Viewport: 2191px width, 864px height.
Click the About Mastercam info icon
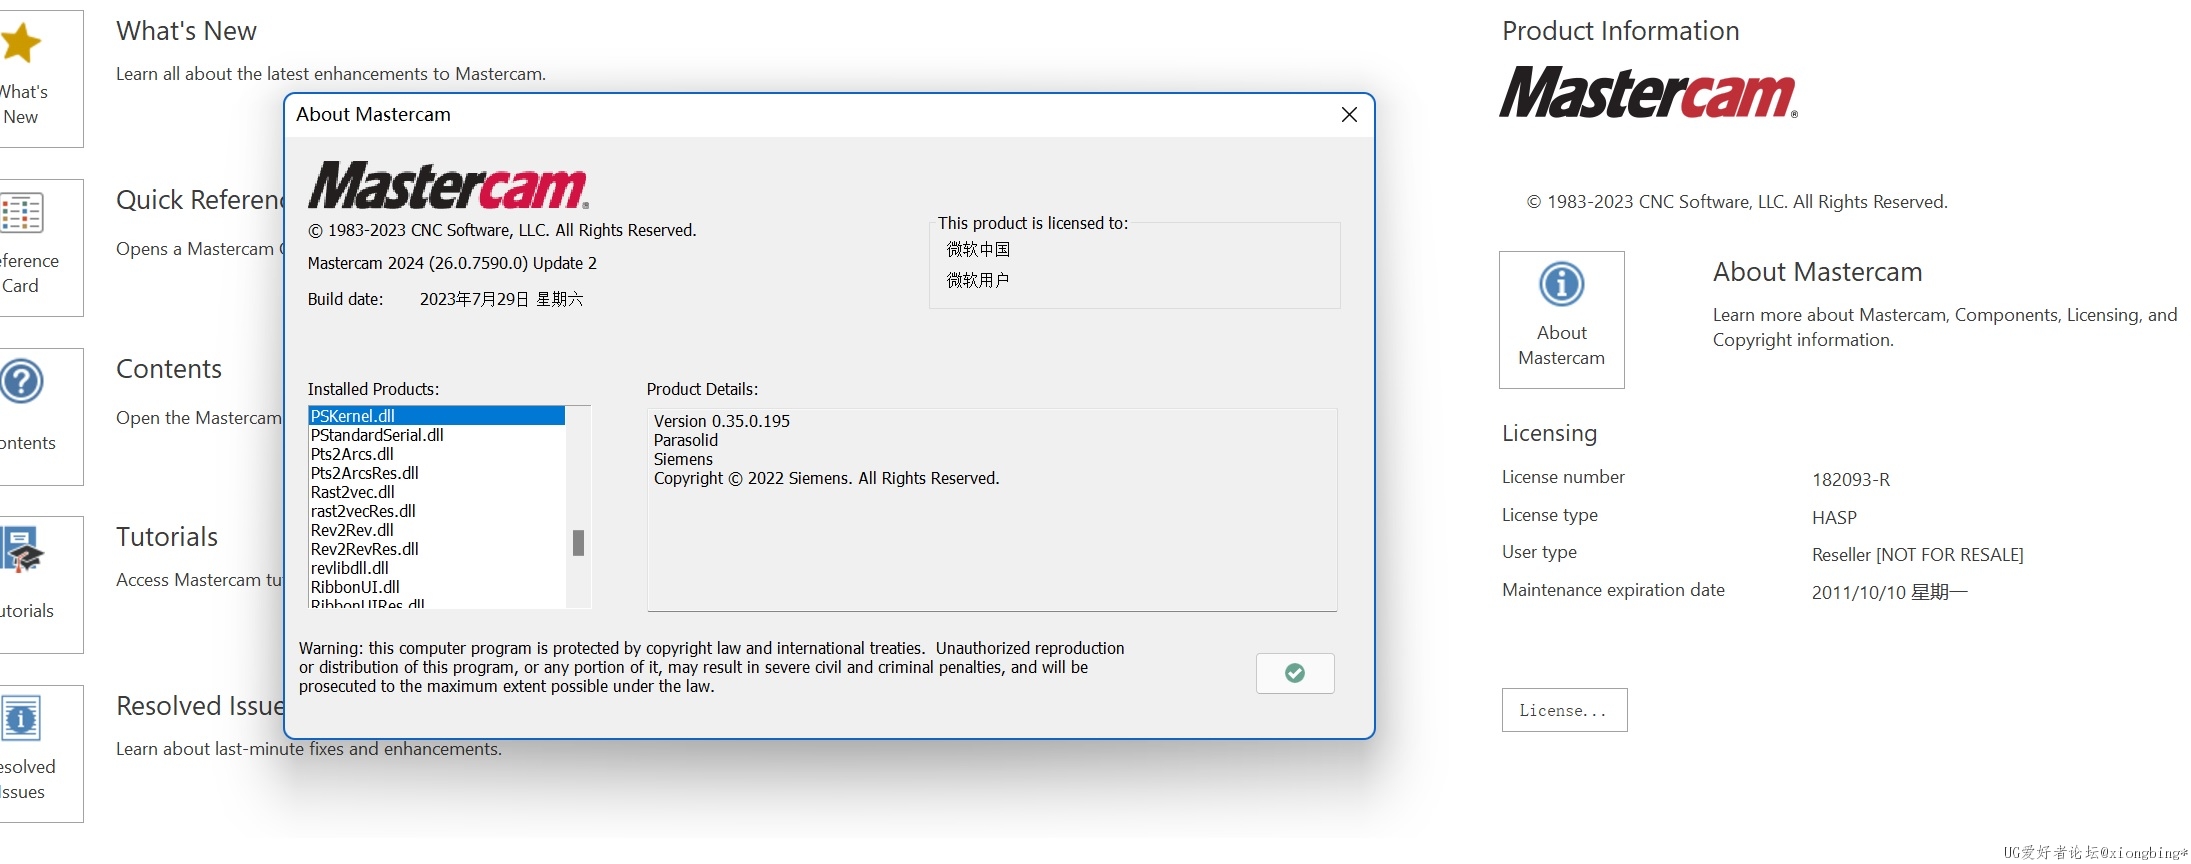click(1561, 284)
